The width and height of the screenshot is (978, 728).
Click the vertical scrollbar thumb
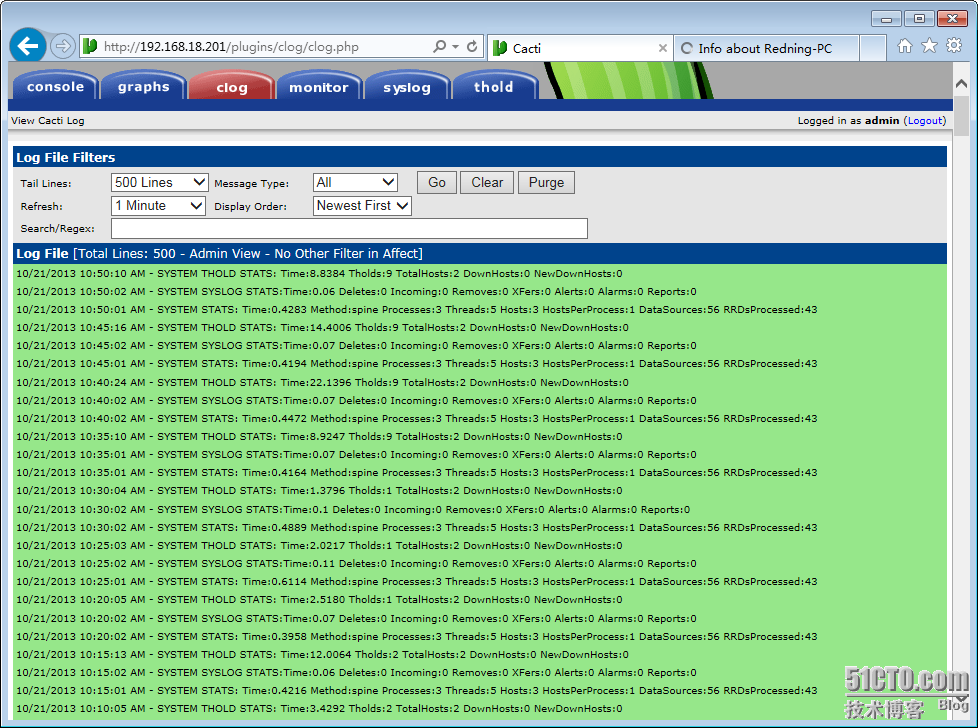(x=961, y=115)
